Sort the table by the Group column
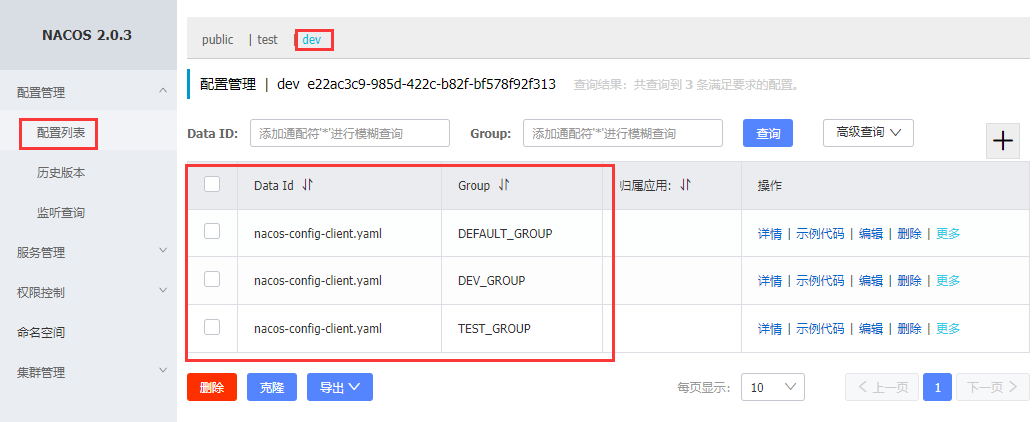This screenshot has height=422, width=1034. click(504, 186)
